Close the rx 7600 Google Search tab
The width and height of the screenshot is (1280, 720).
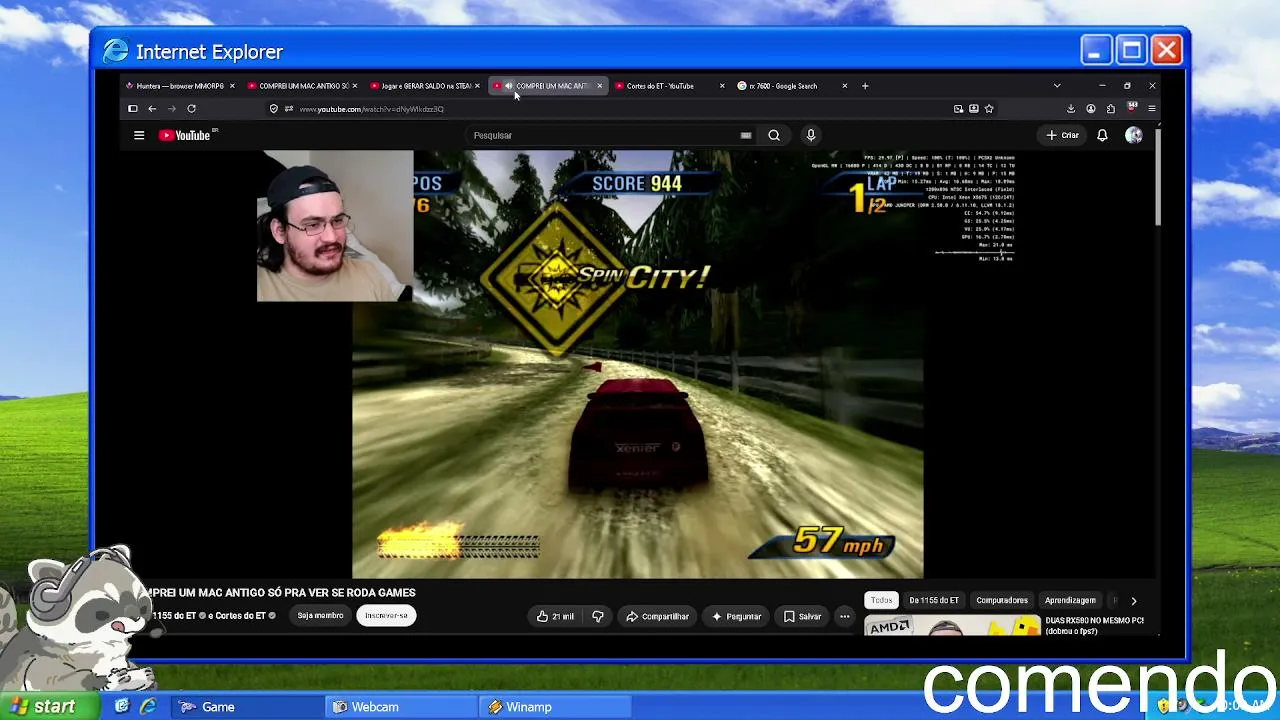844,86
